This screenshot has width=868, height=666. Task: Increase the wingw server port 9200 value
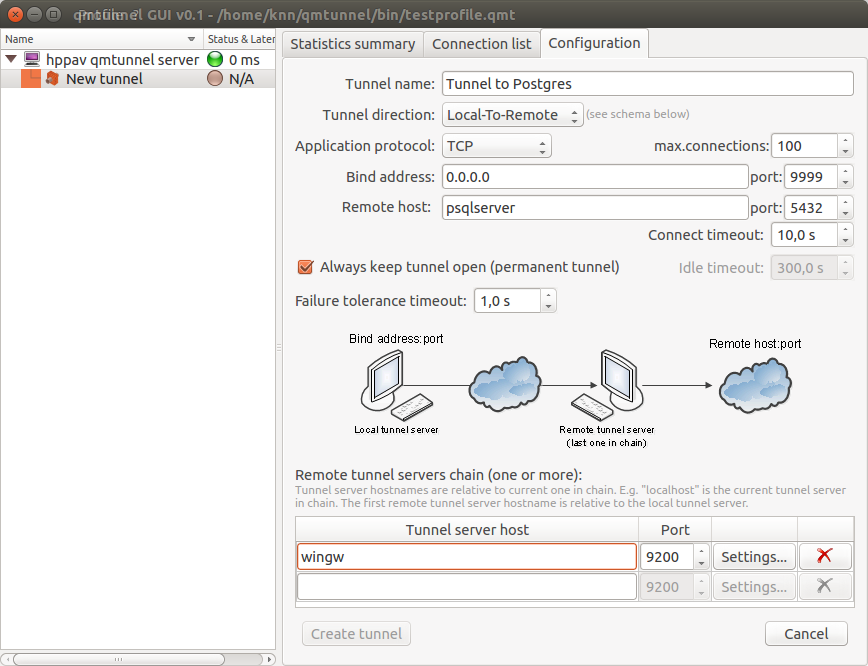(701, 551)
